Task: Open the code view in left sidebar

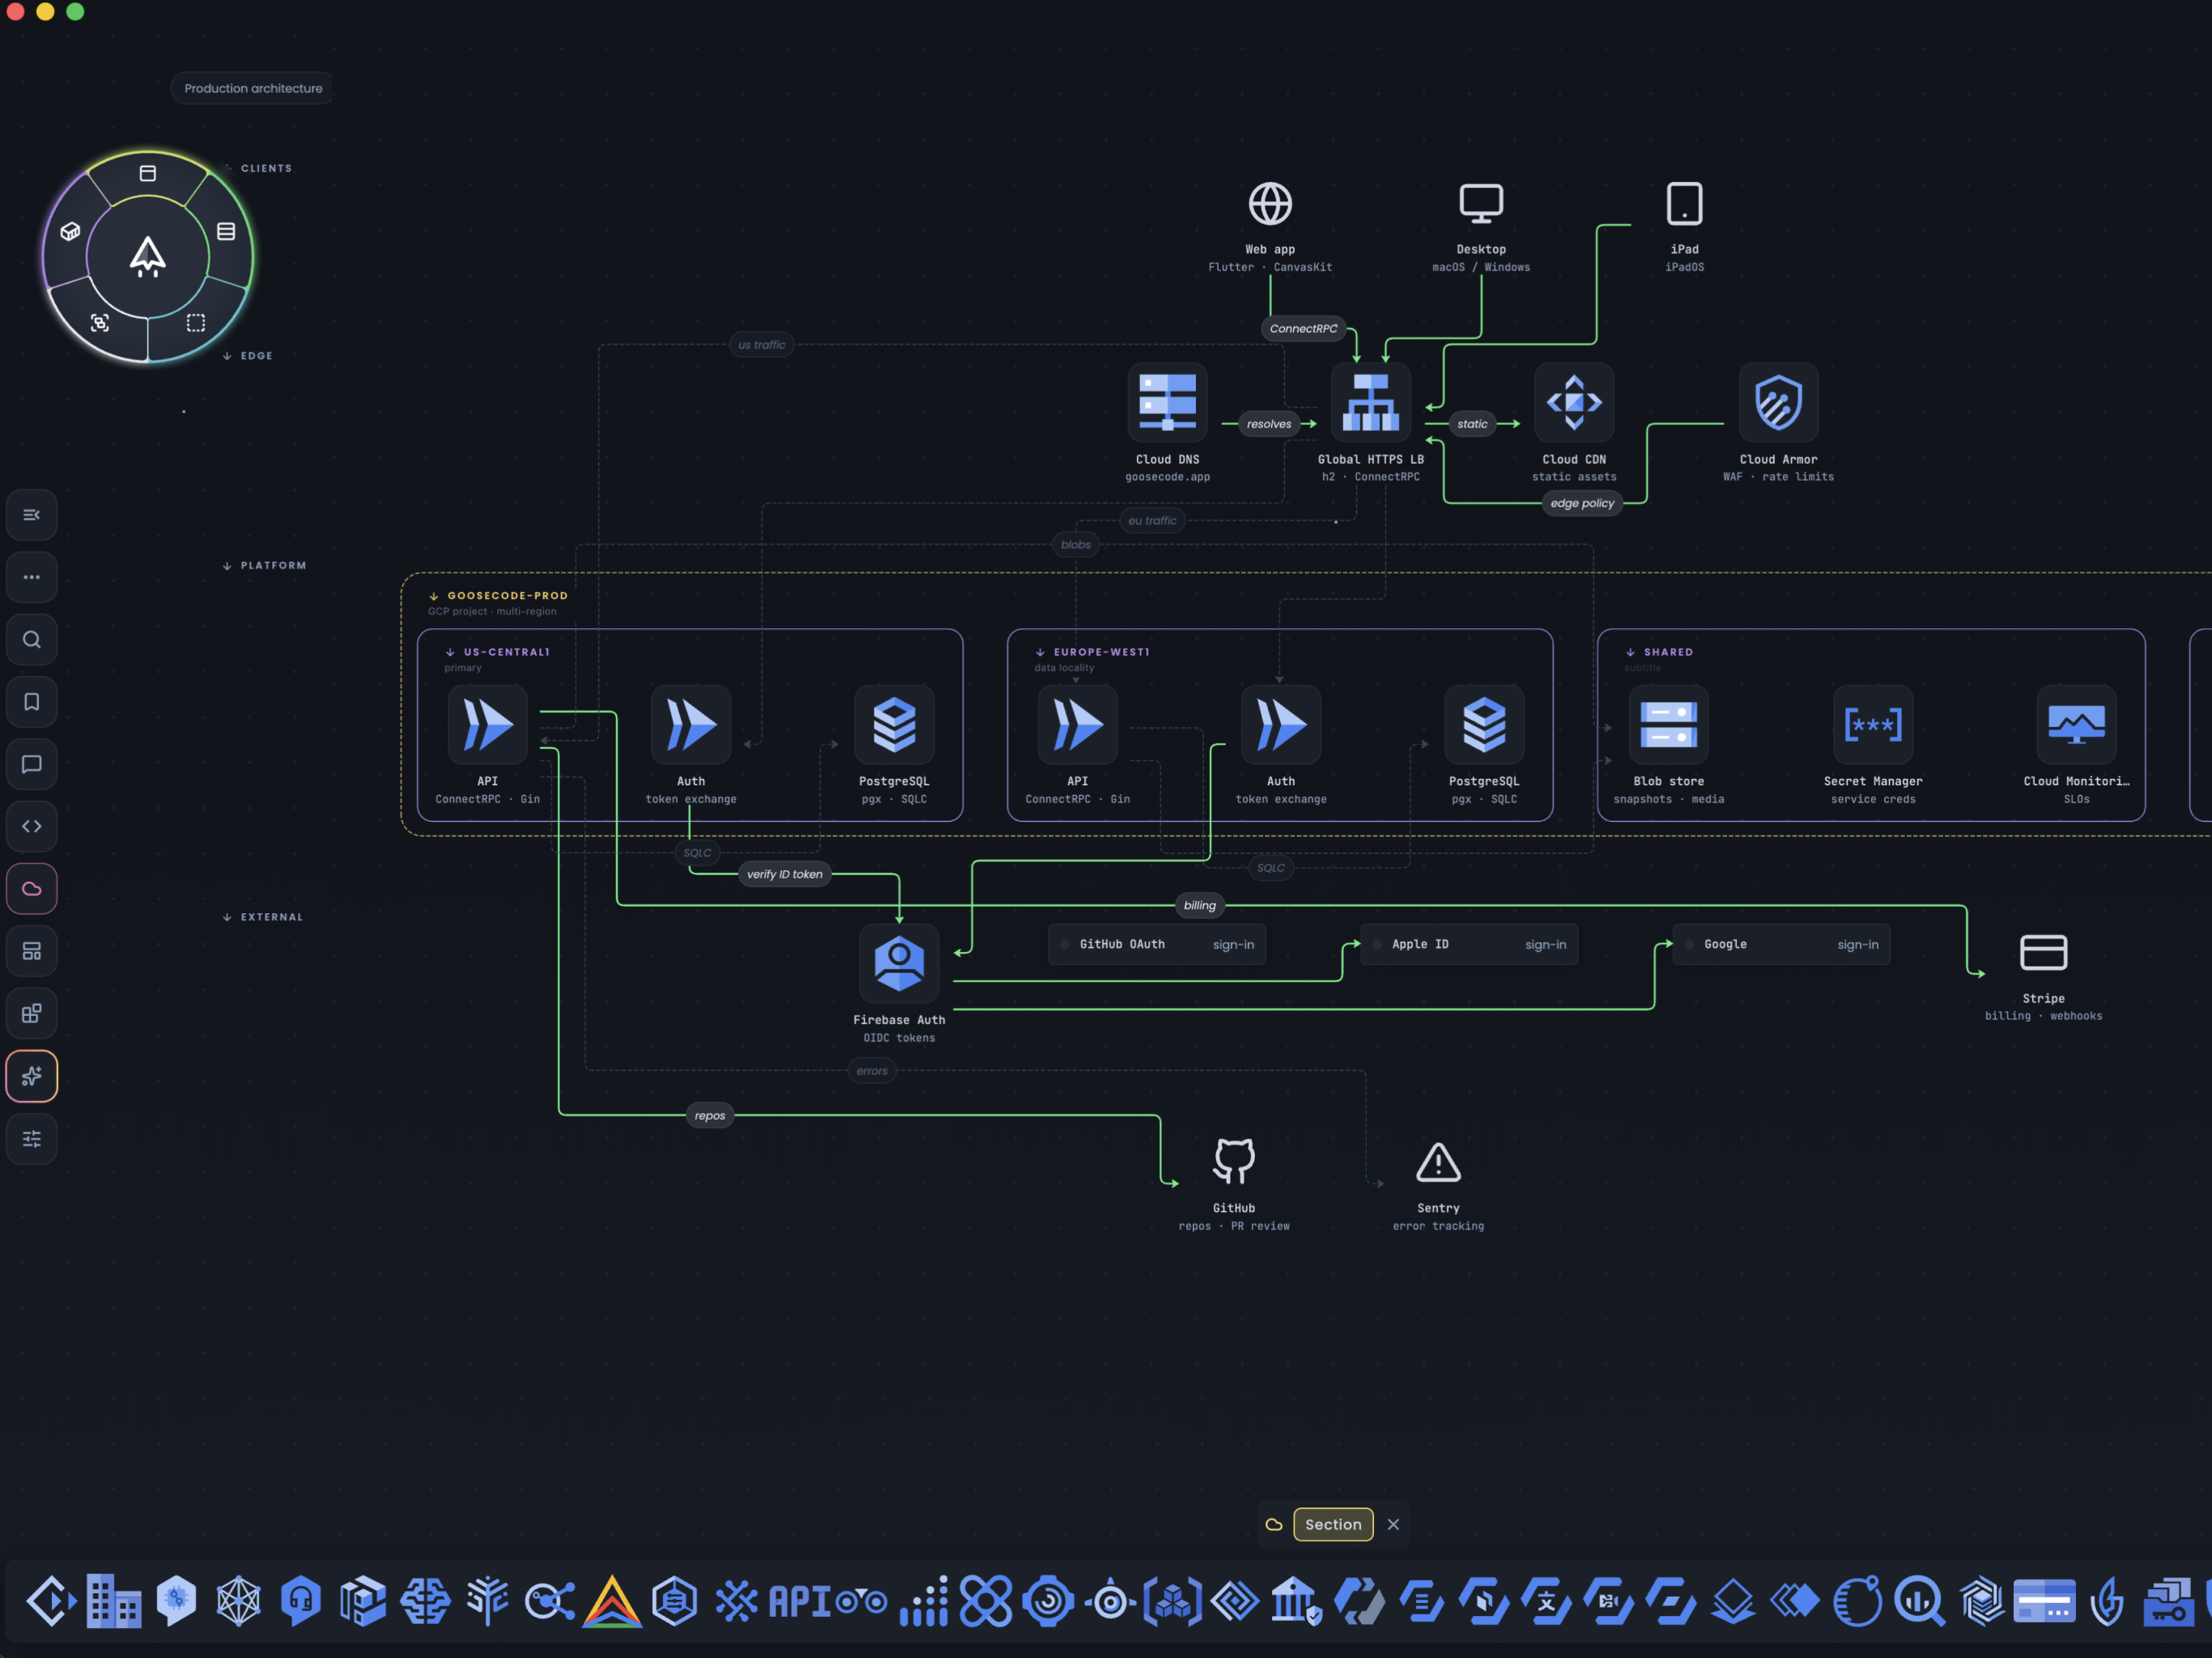Action: click(32, 826)
